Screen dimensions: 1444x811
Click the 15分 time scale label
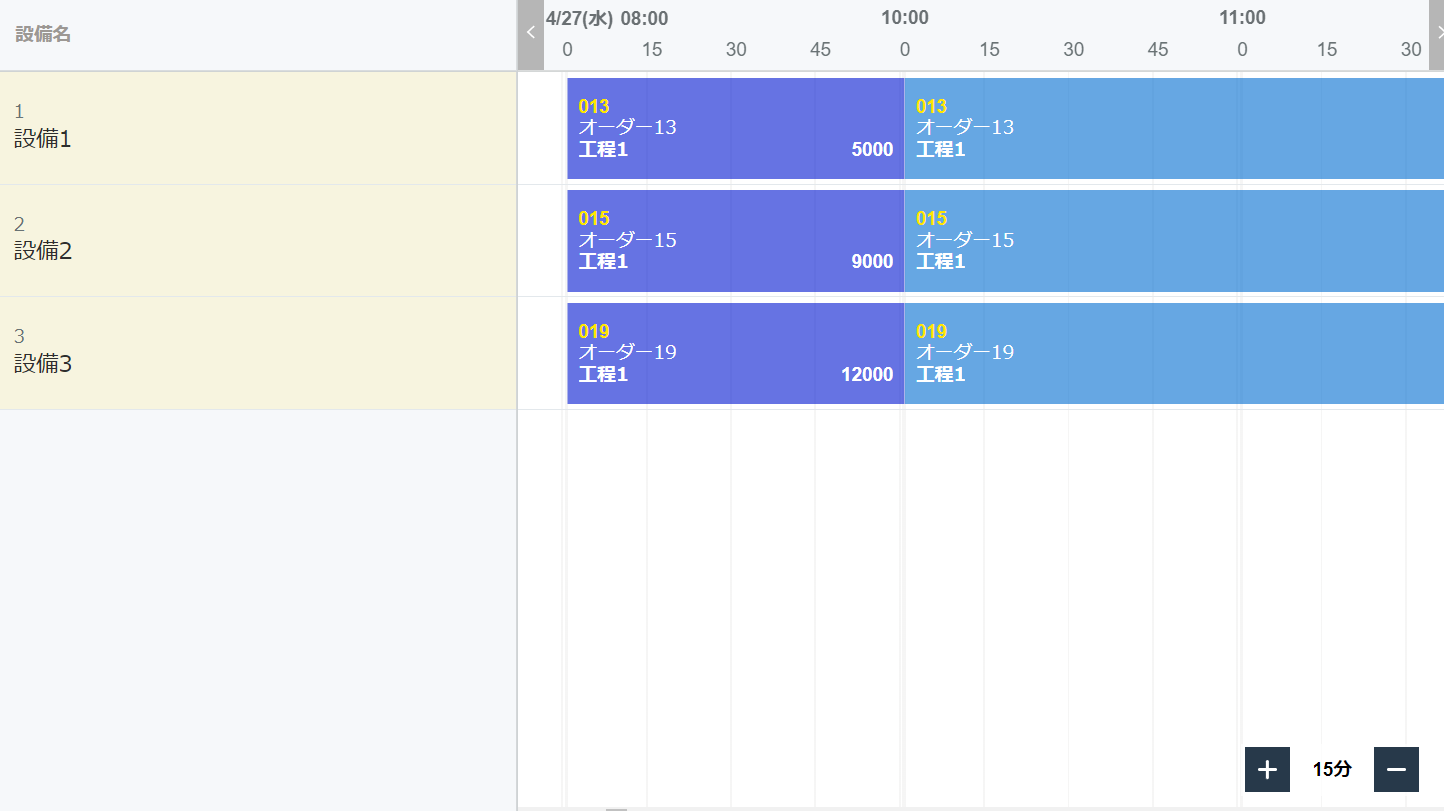point(1332,769)
